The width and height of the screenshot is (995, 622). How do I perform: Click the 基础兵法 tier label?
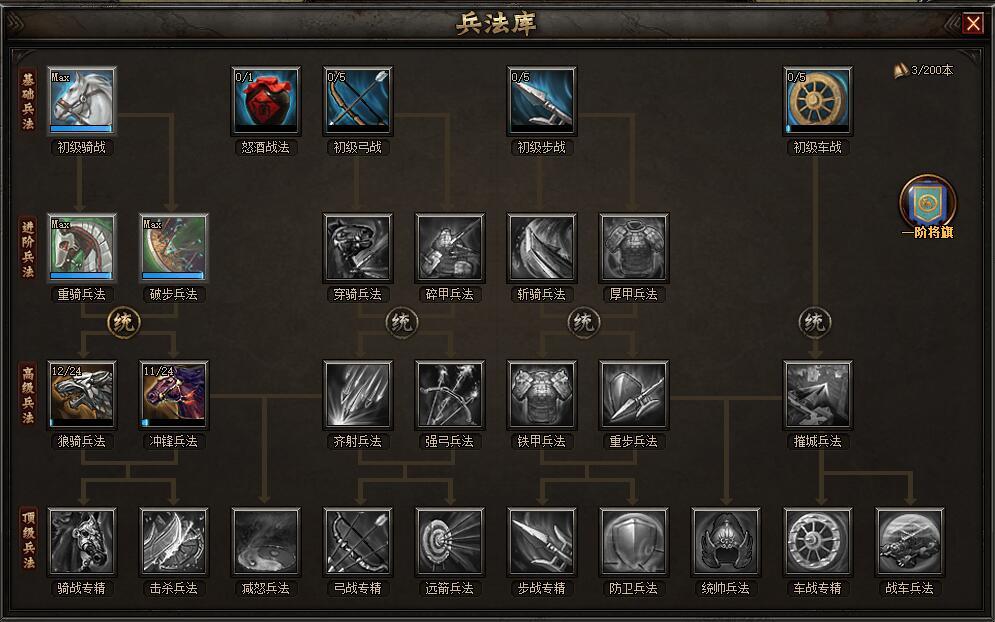pos(28,101)
